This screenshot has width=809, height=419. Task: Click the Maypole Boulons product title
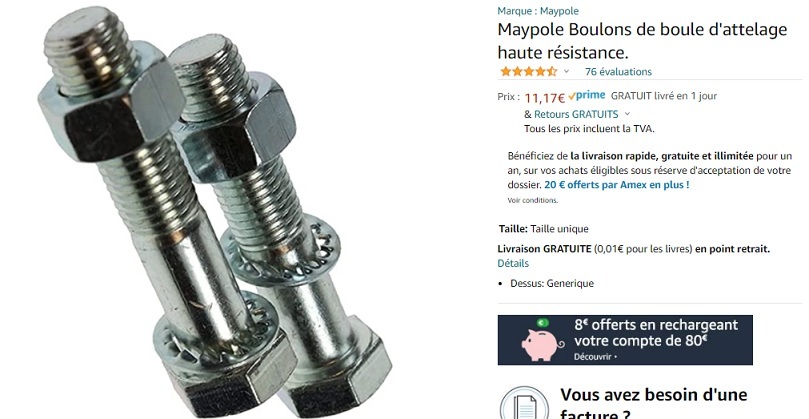(642, 41)
